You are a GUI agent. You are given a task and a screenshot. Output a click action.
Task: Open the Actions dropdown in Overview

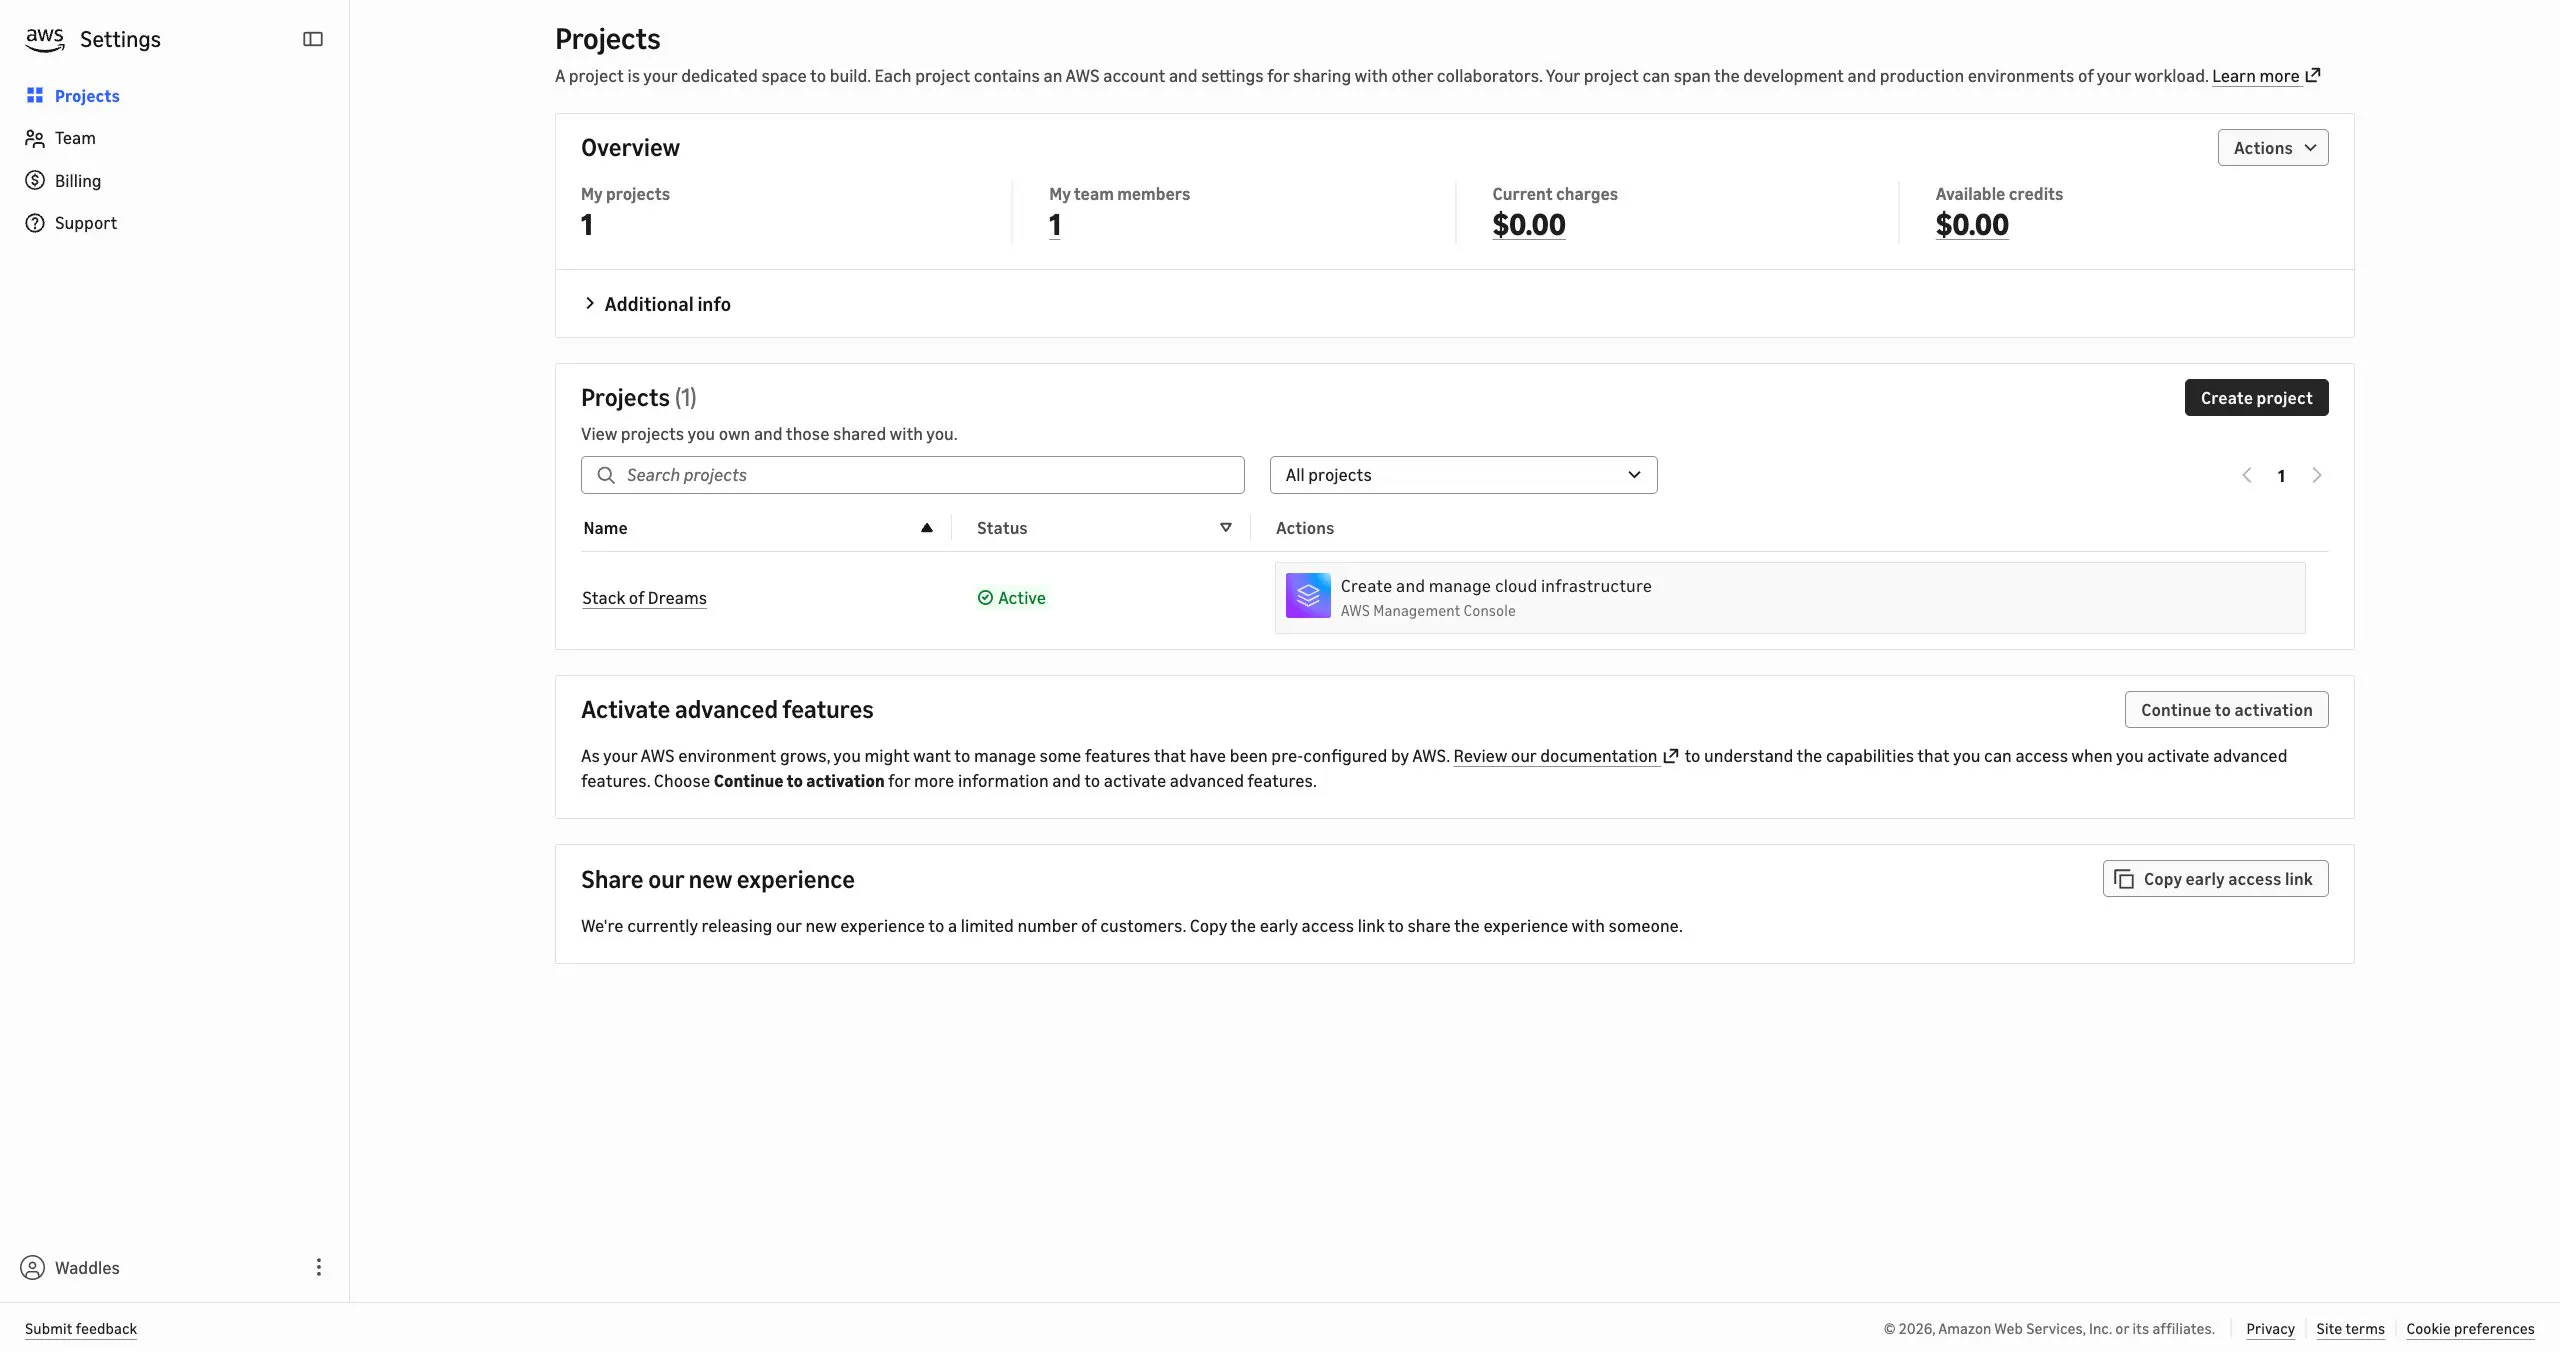click(x=2273, y=148)
